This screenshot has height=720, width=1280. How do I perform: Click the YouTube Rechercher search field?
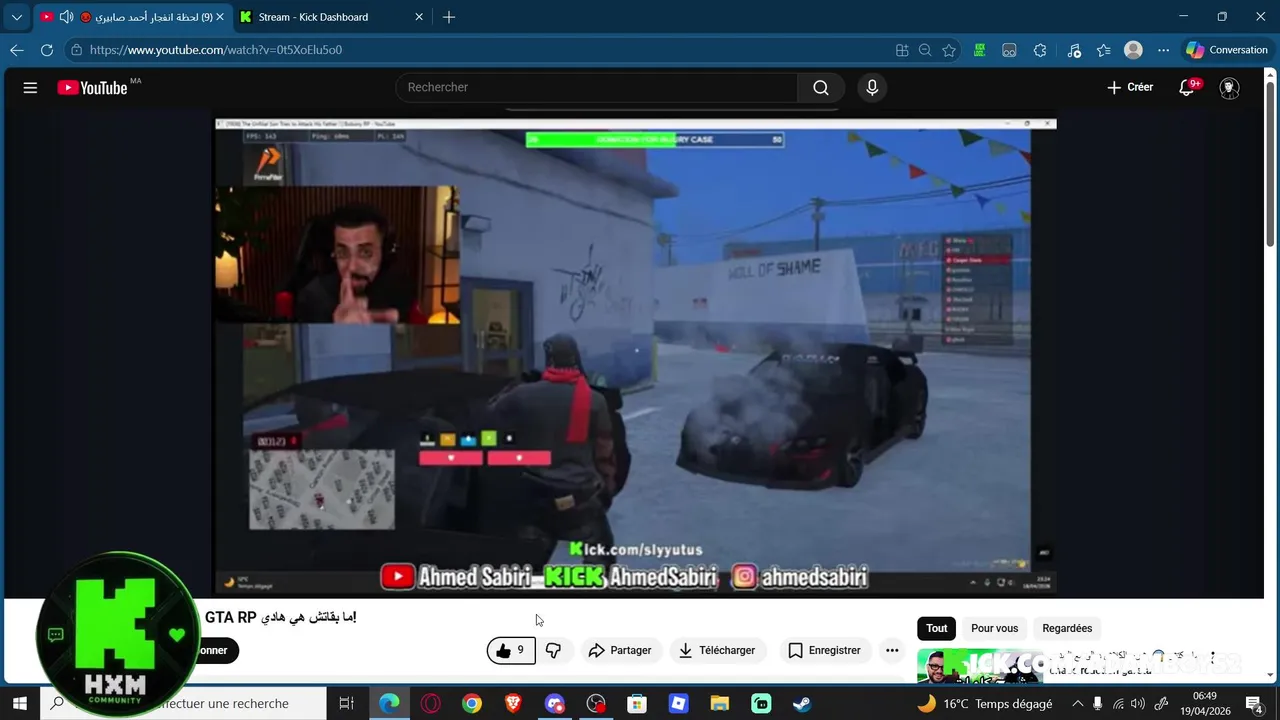coord(596,88)
